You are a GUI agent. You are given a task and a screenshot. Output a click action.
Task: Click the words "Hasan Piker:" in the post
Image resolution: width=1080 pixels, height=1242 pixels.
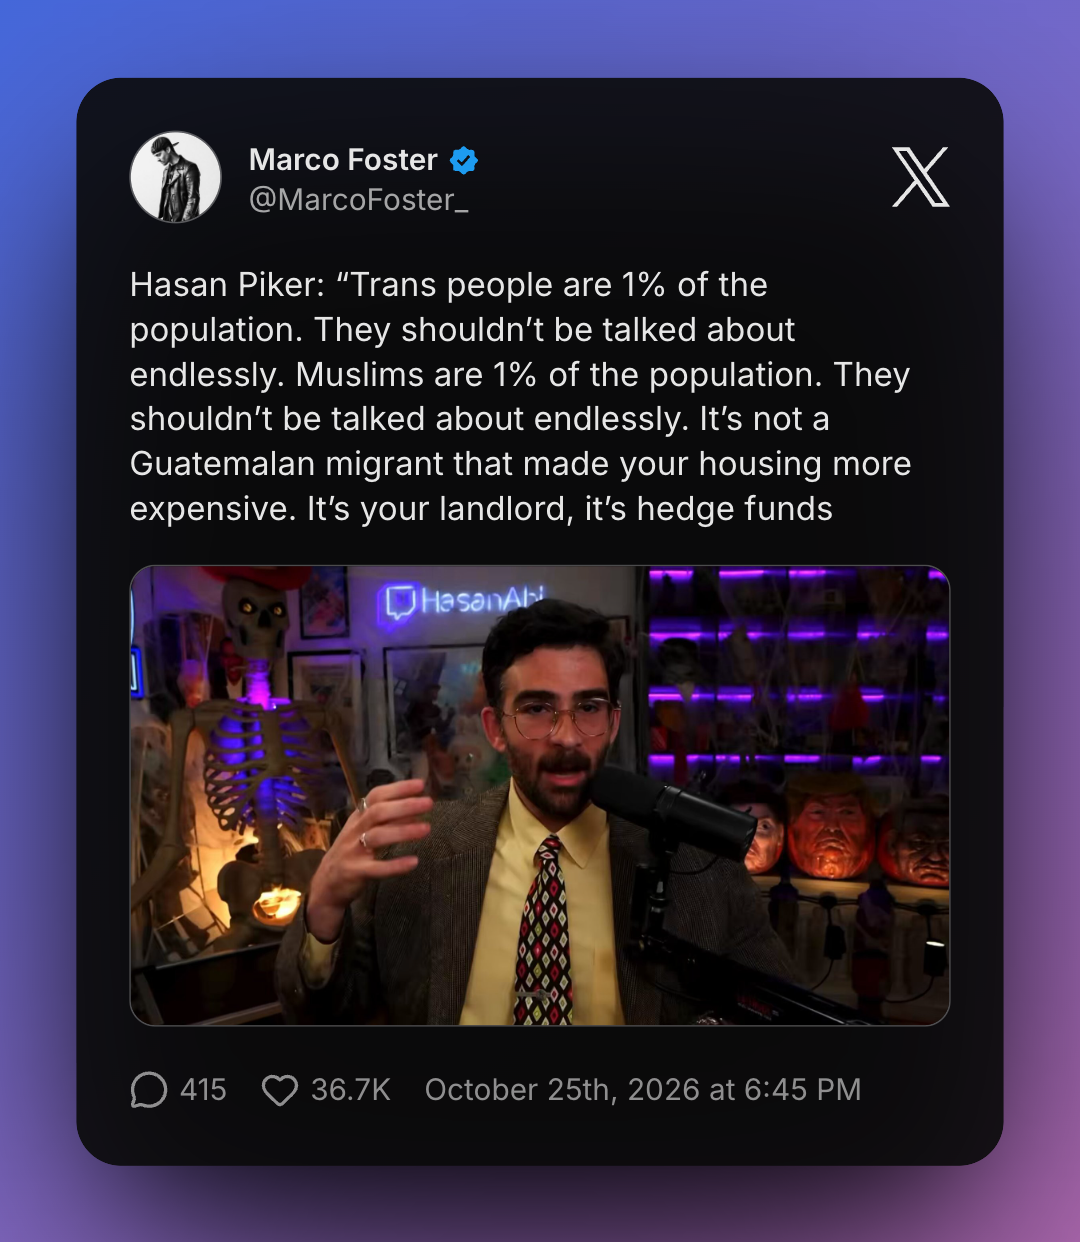[227, 285]
